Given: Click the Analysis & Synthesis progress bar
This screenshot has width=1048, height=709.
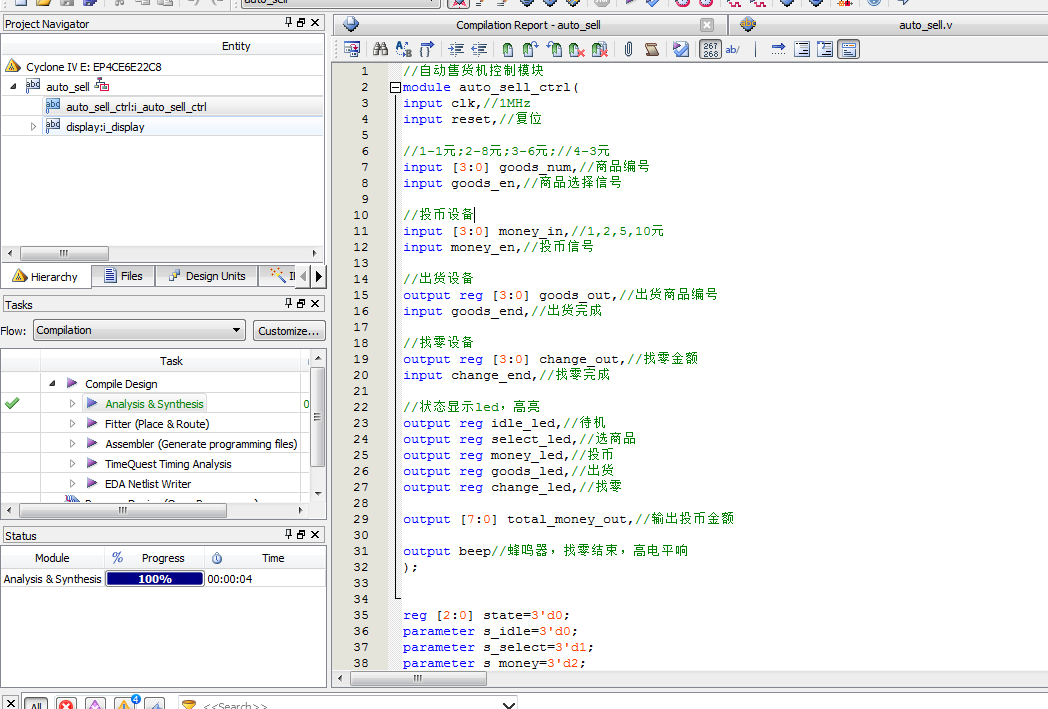Looking at the screenshot, I should click(155, 579).
